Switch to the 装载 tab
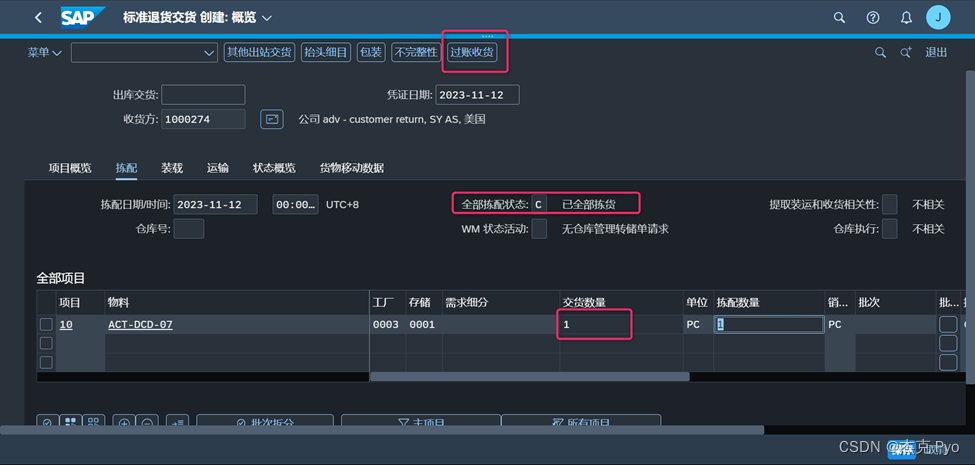The image size is (975, 465). 172,168
